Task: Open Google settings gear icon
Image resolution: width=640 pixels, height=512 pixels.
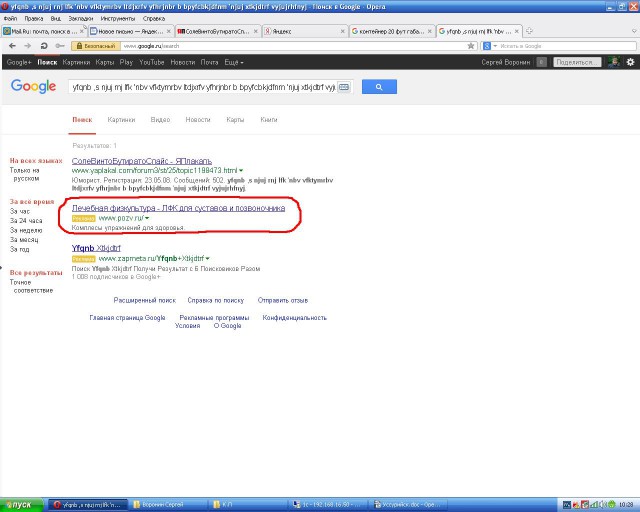Action: pos(630,62)
